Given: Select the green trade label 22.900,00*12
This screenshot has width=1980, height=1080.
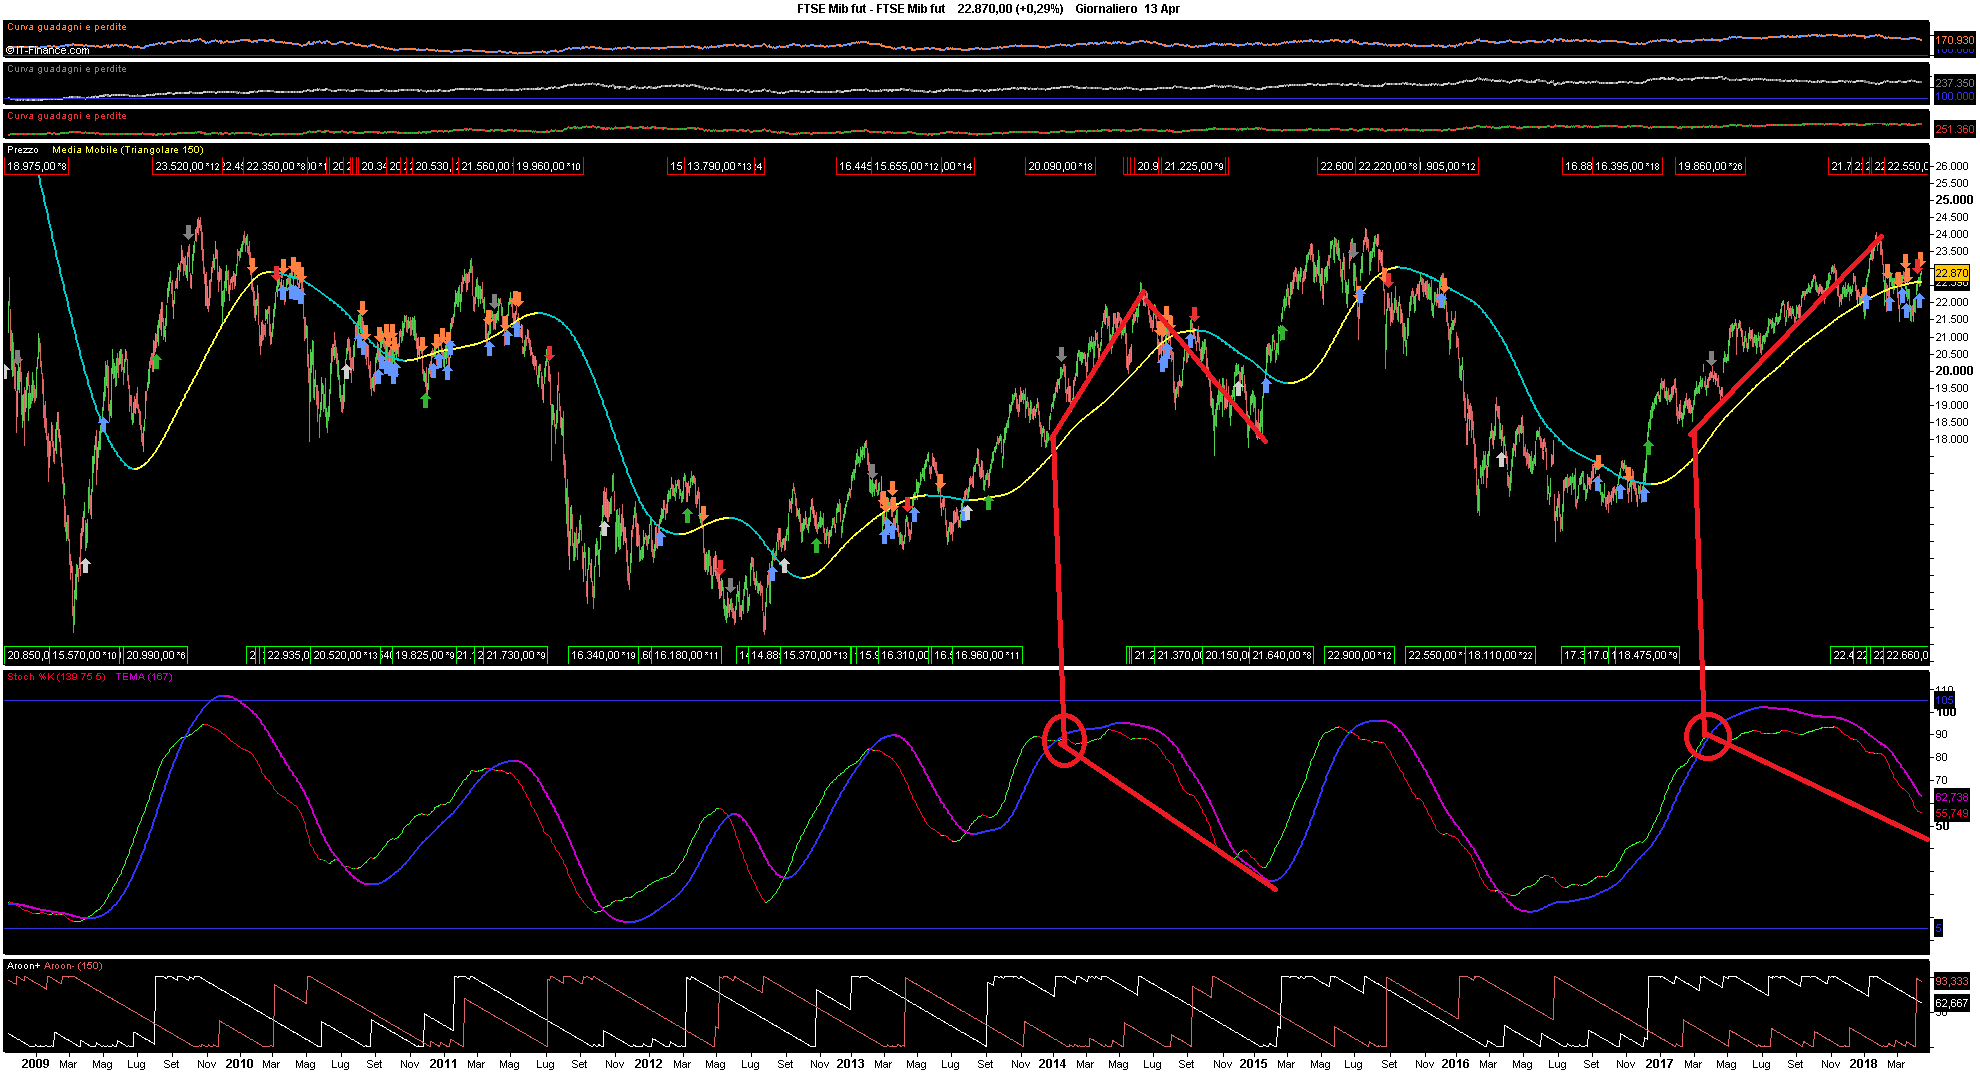Looking at the screenshot, I should pos(1359,656).
